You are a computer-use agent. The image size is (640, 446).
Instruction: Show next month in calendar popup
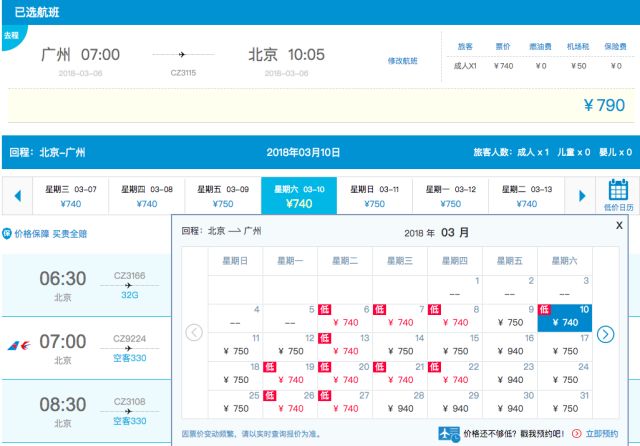pos(605,334)
